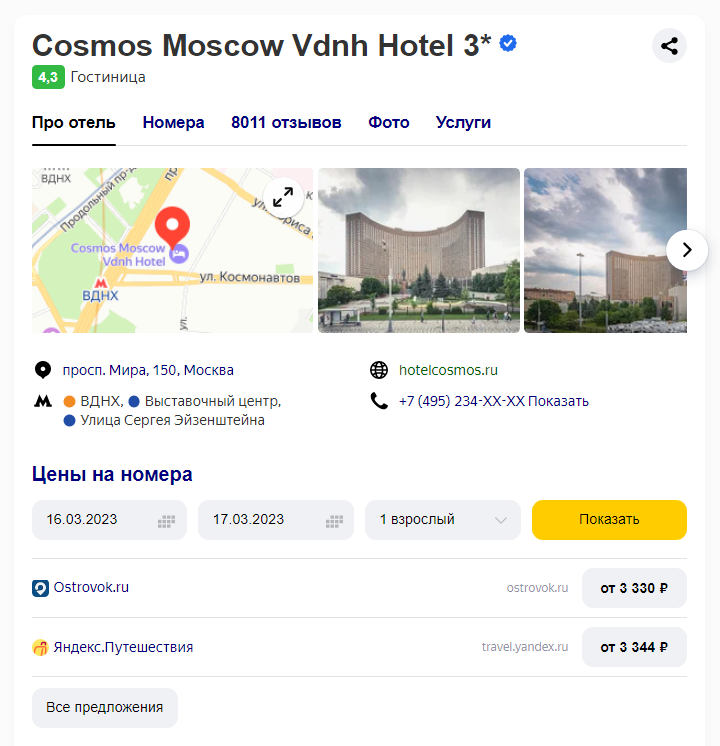Click the 16.03.2023 check-in date field

coord(109,520)
